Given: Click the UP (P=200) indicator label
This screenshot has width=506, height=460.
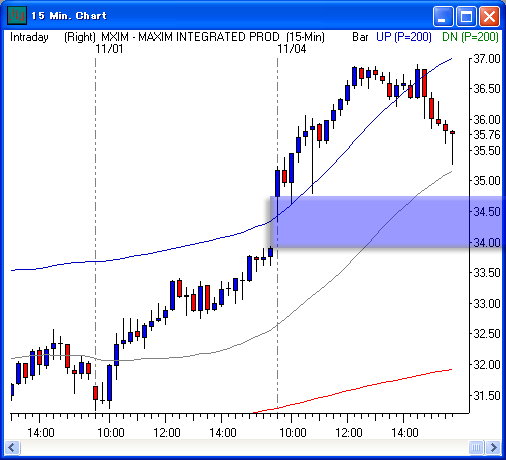Looking at the screenshot, I should click(x=404, y=37).
